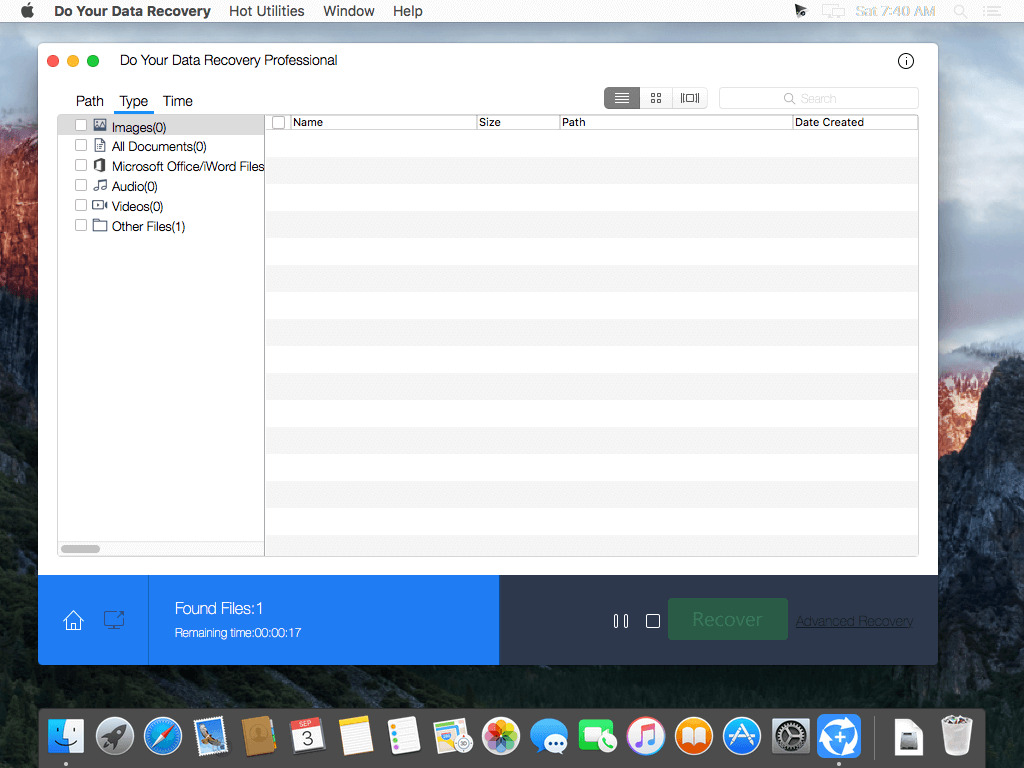Open Do Your Data Recovery app menu

pyautogui.click(x=132, y=11)
